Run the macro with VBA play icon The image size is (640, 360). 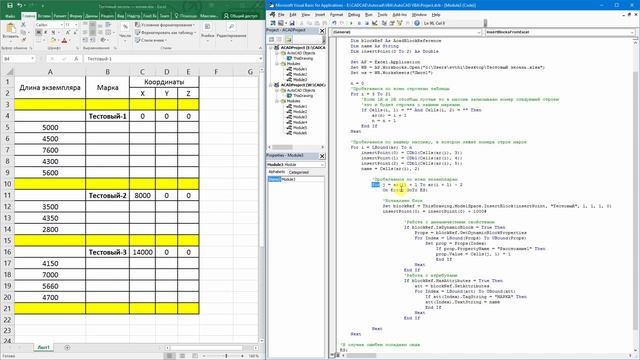pyautogui.click(x=351, y=23)
